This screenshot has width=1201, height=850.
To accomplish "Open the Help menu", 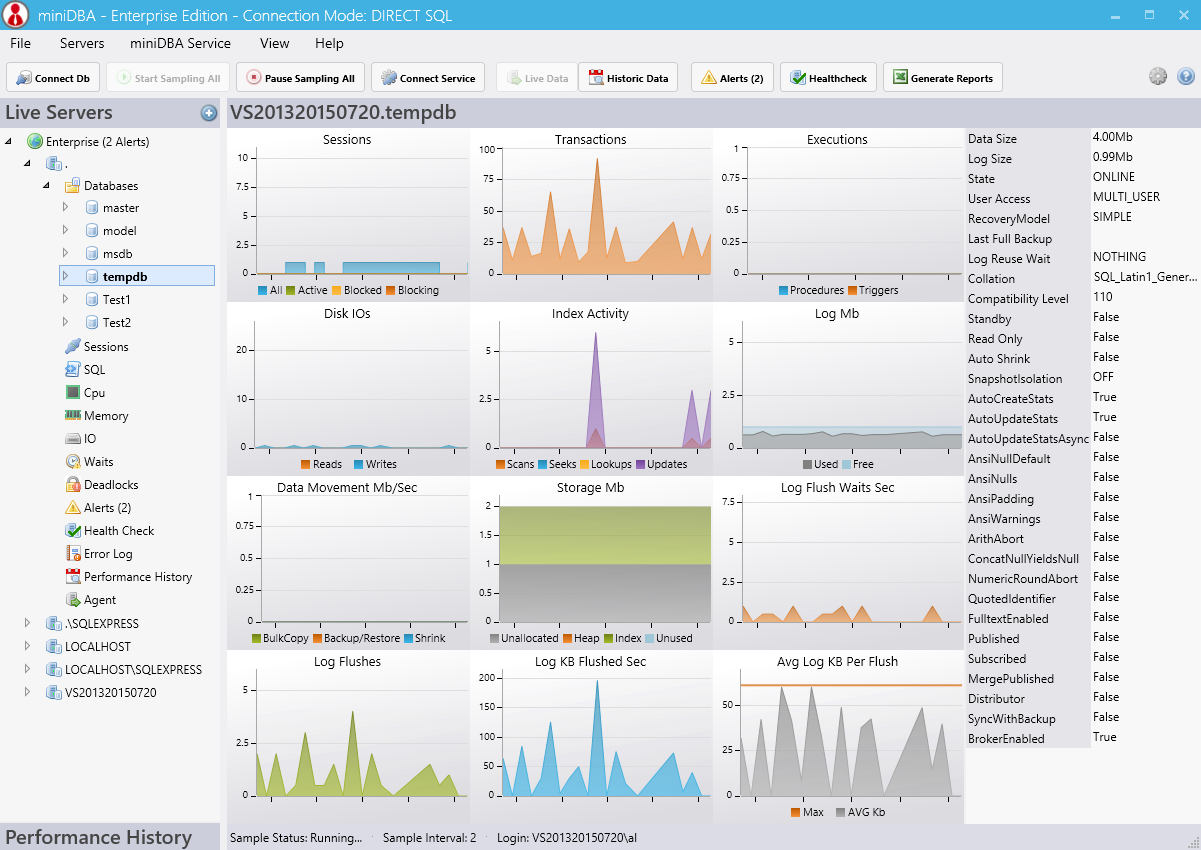I will [329, 43].
